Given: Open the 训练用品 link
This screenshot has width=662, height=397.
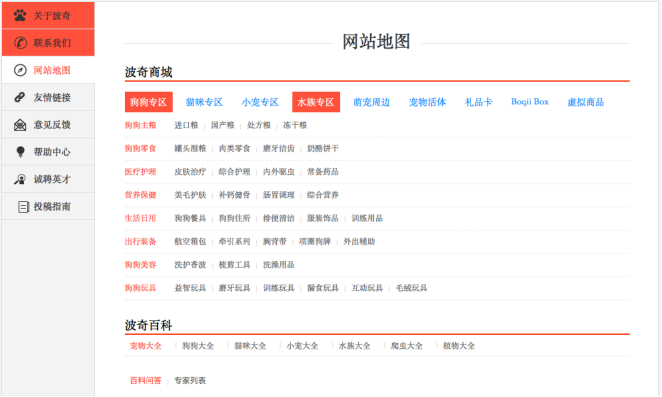Looking at the screenshot, I should (367, 218).
